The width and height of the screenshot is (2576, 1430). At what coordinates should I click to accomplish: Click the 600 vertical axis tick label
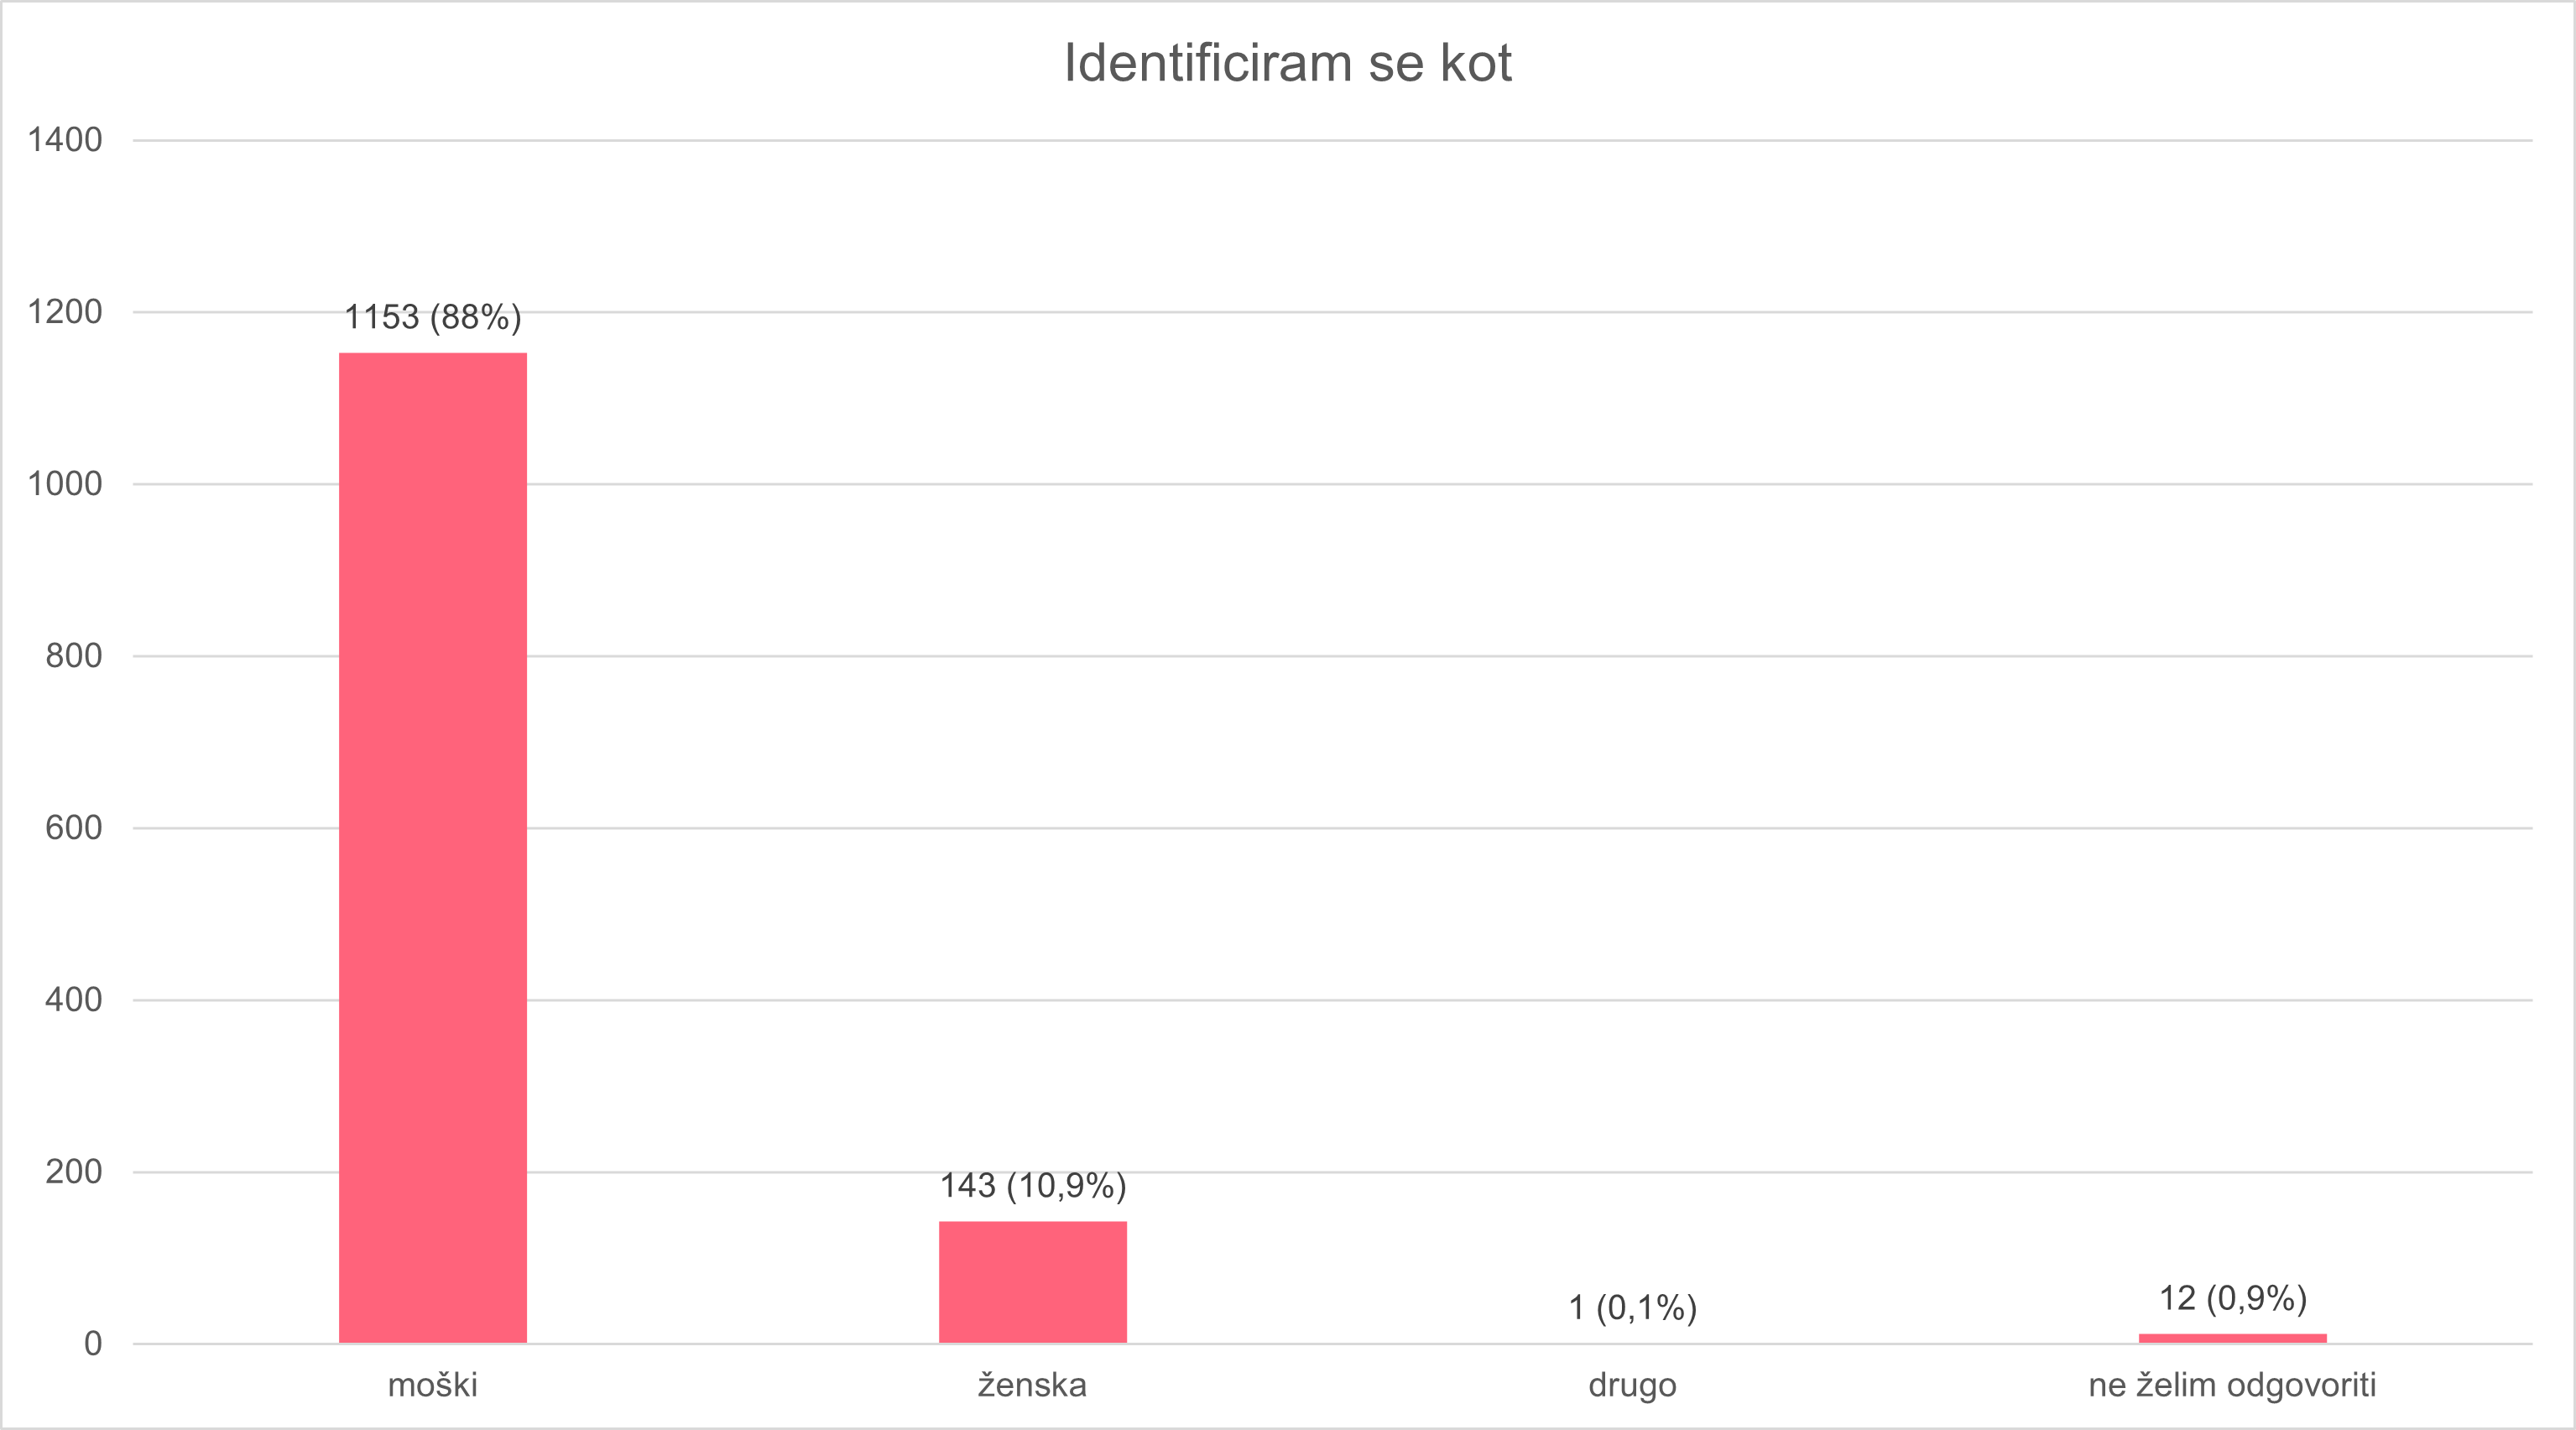pos(73,828)
